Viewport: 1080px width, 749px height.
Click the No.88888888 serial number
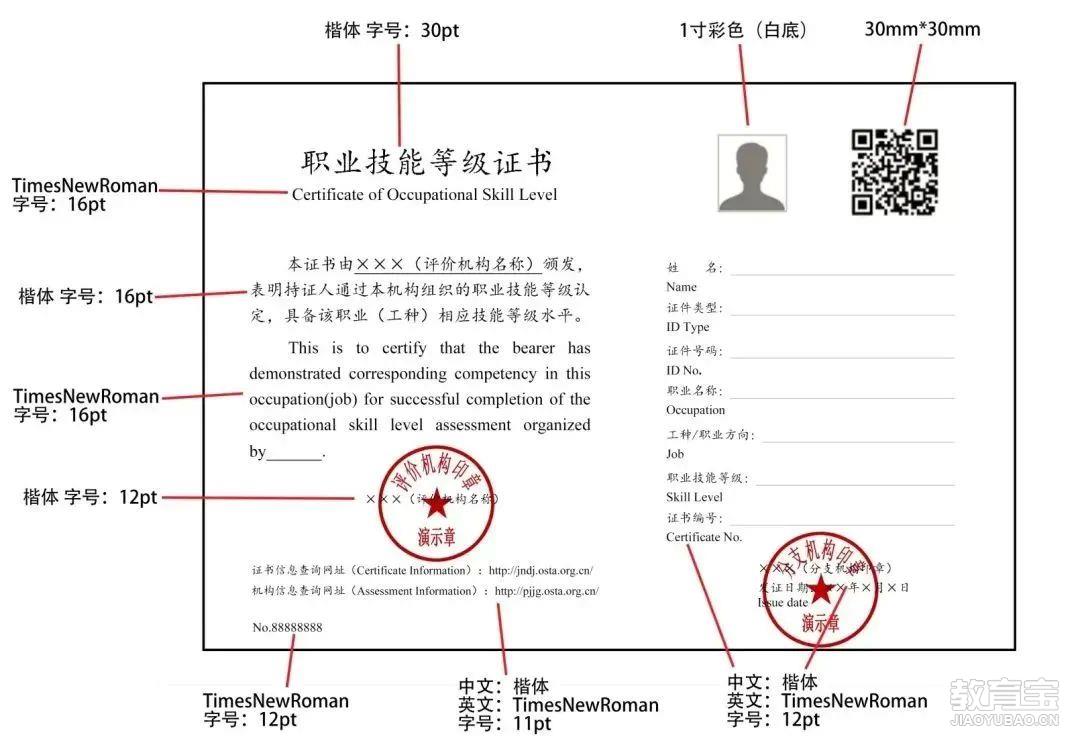tap(287, 628)
